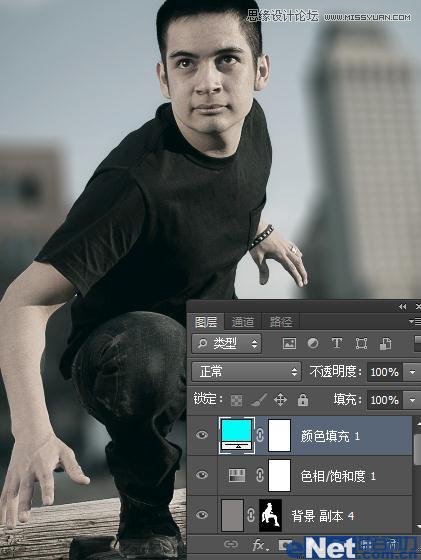The height and width of the screenshot is (560, 421).
Task: Click the layers list scrollbar thumb
Action: (x=417, y=449)
